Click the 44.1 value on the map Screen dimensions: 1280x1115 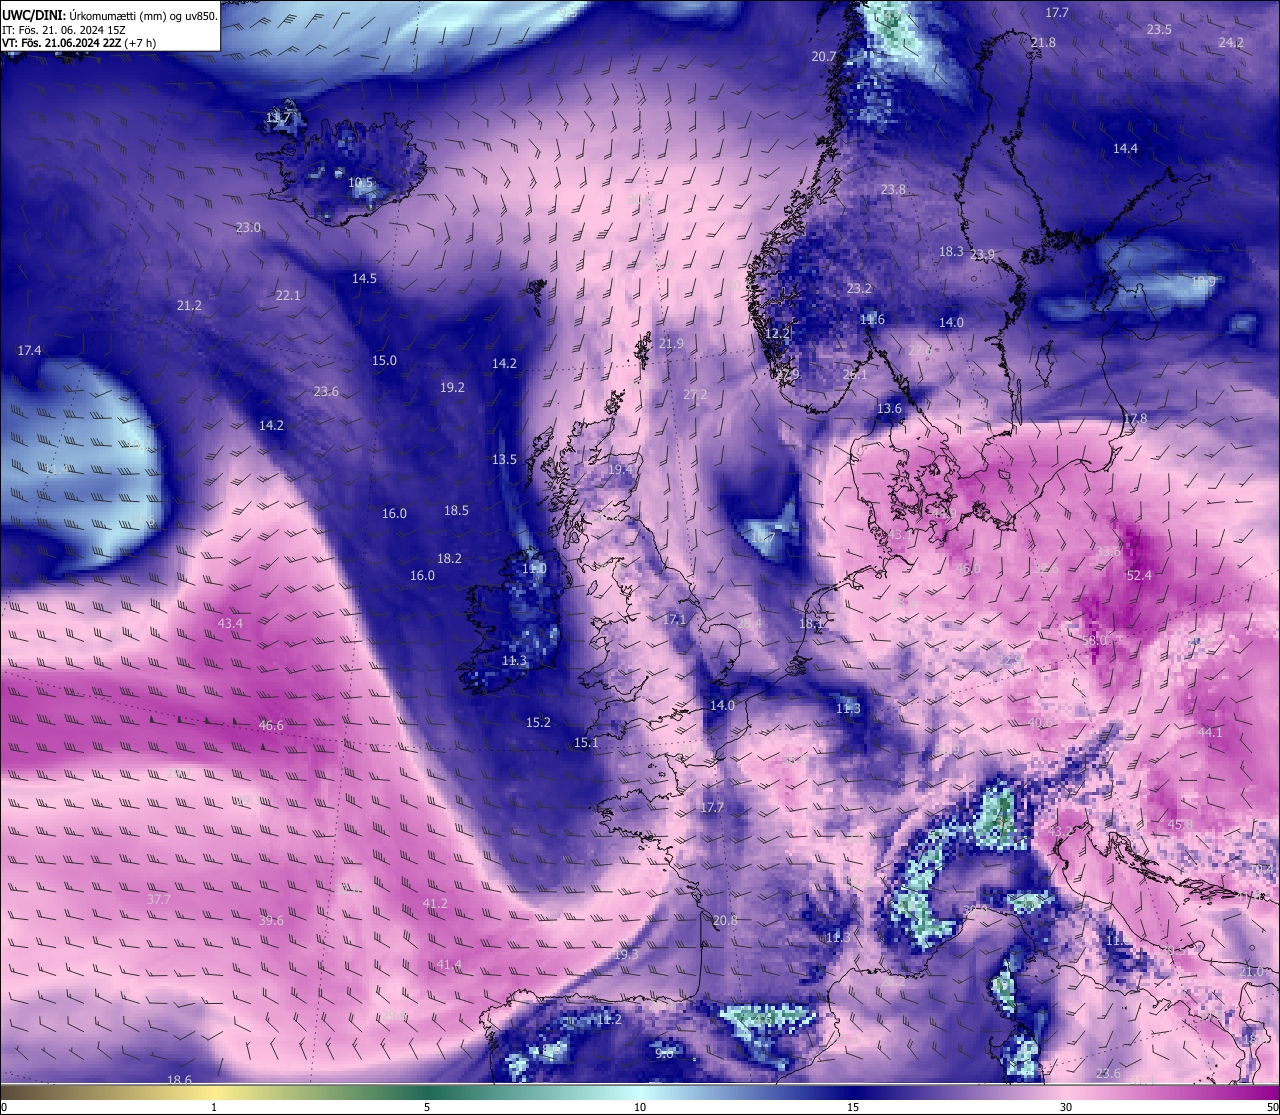[1210, 732]
